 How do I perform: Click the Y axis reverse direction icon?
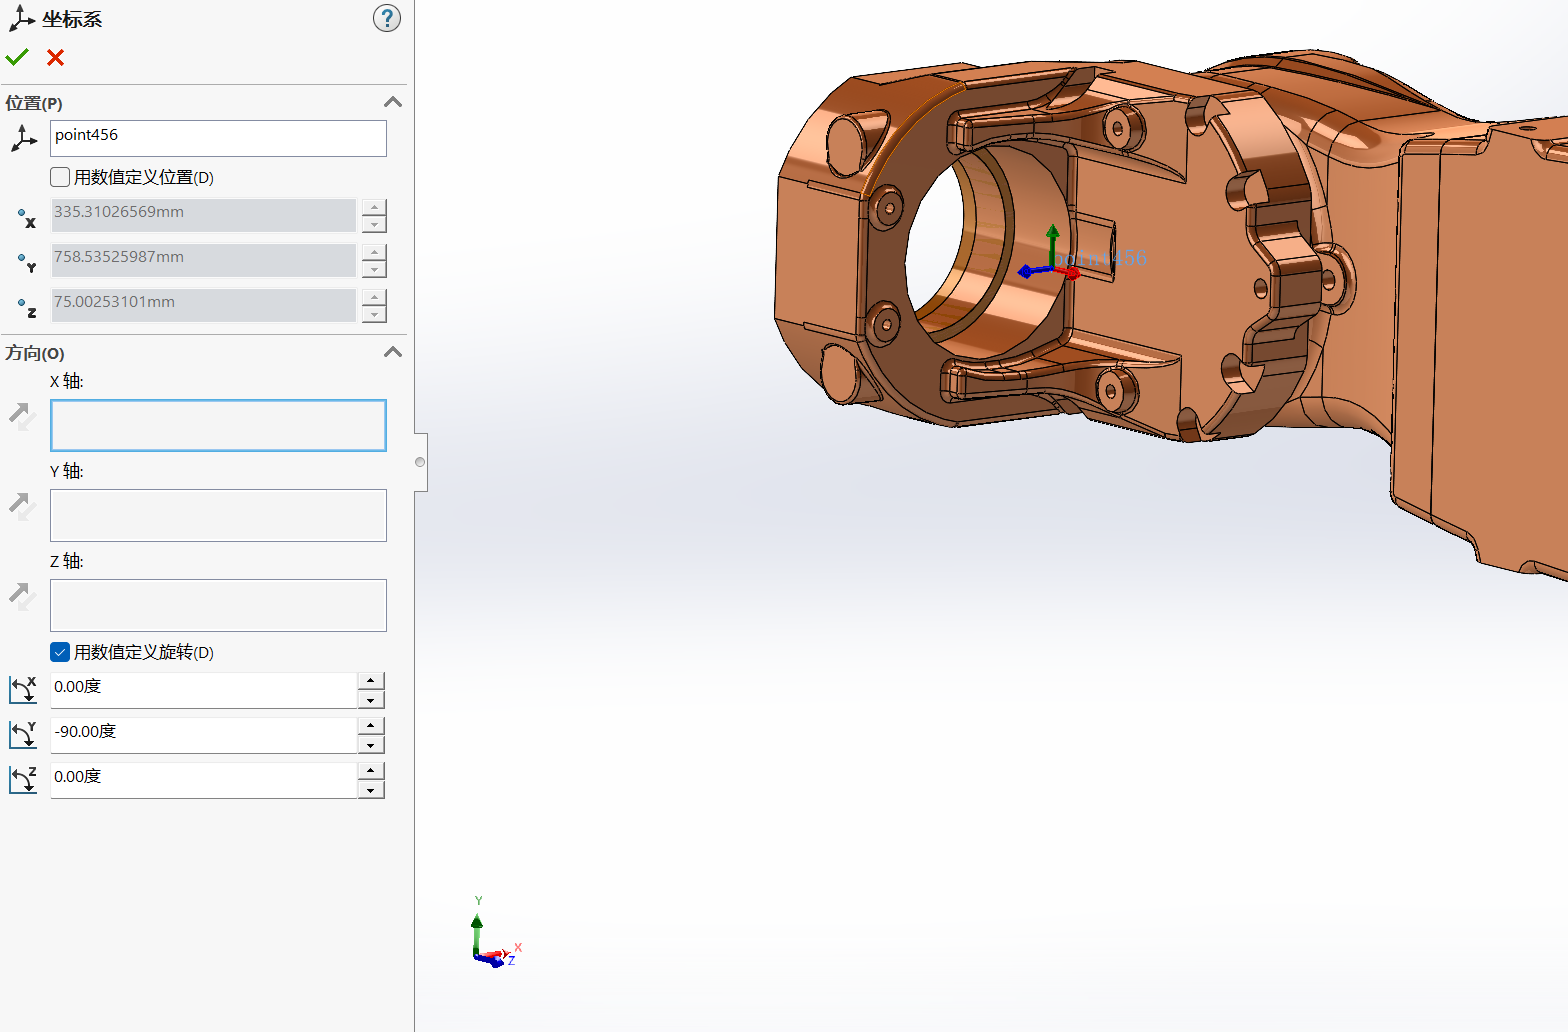22,506
